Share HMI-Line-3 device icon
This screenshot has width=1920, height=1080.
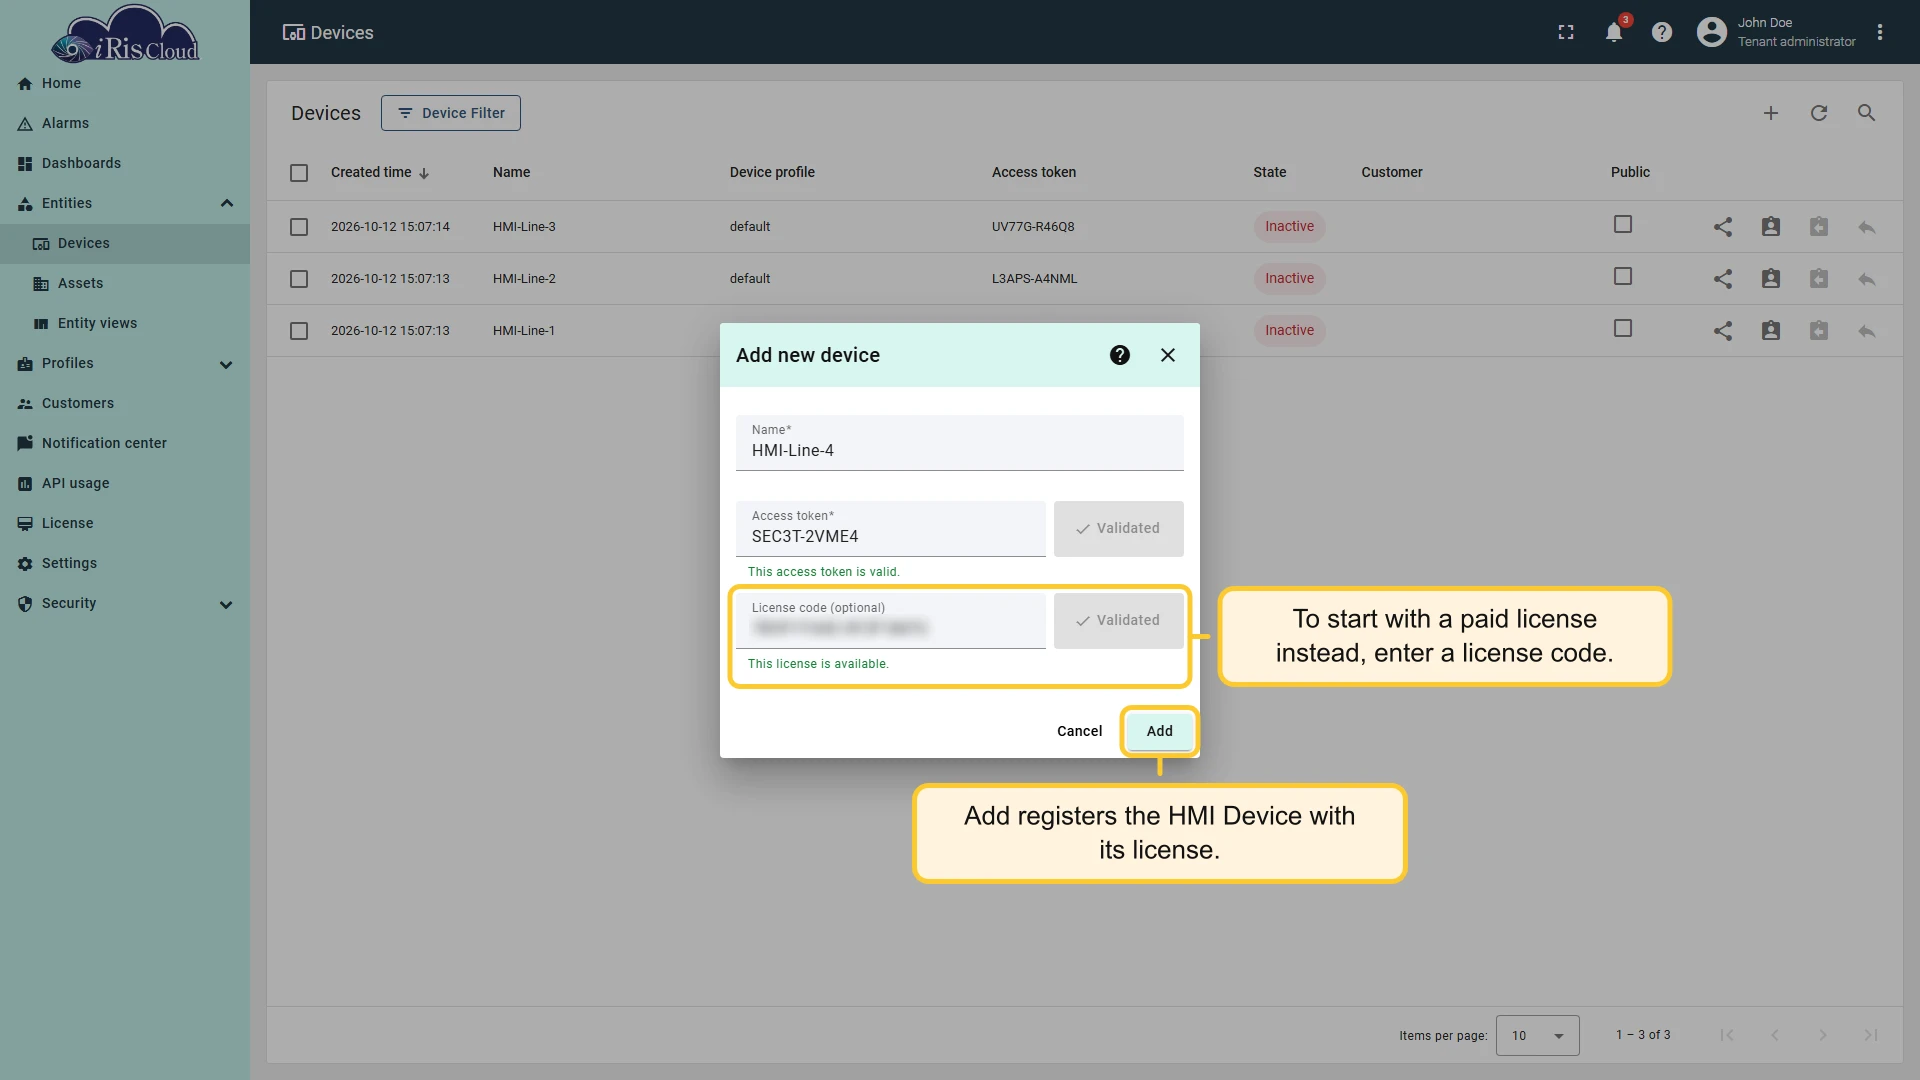[1723, 227]
